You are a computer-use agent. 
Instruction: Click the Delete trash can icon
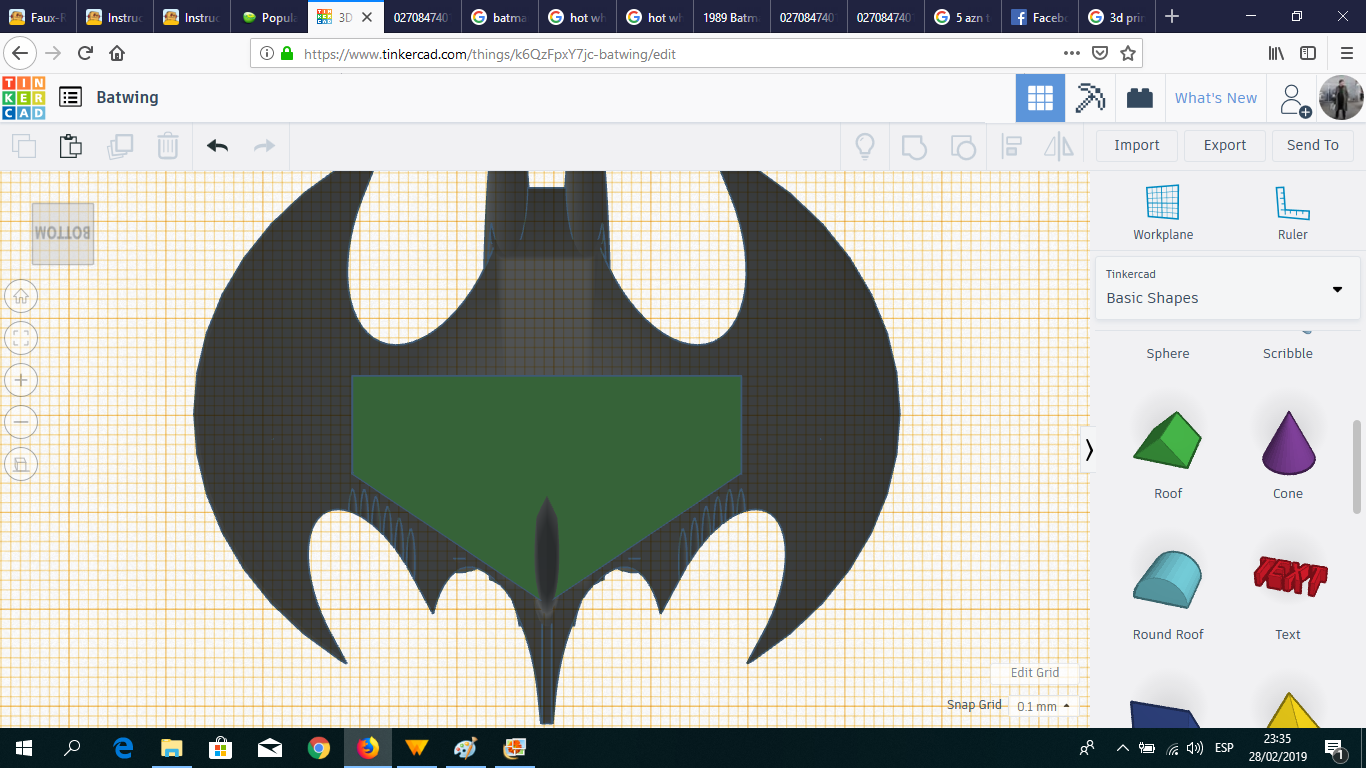[168, 146]
